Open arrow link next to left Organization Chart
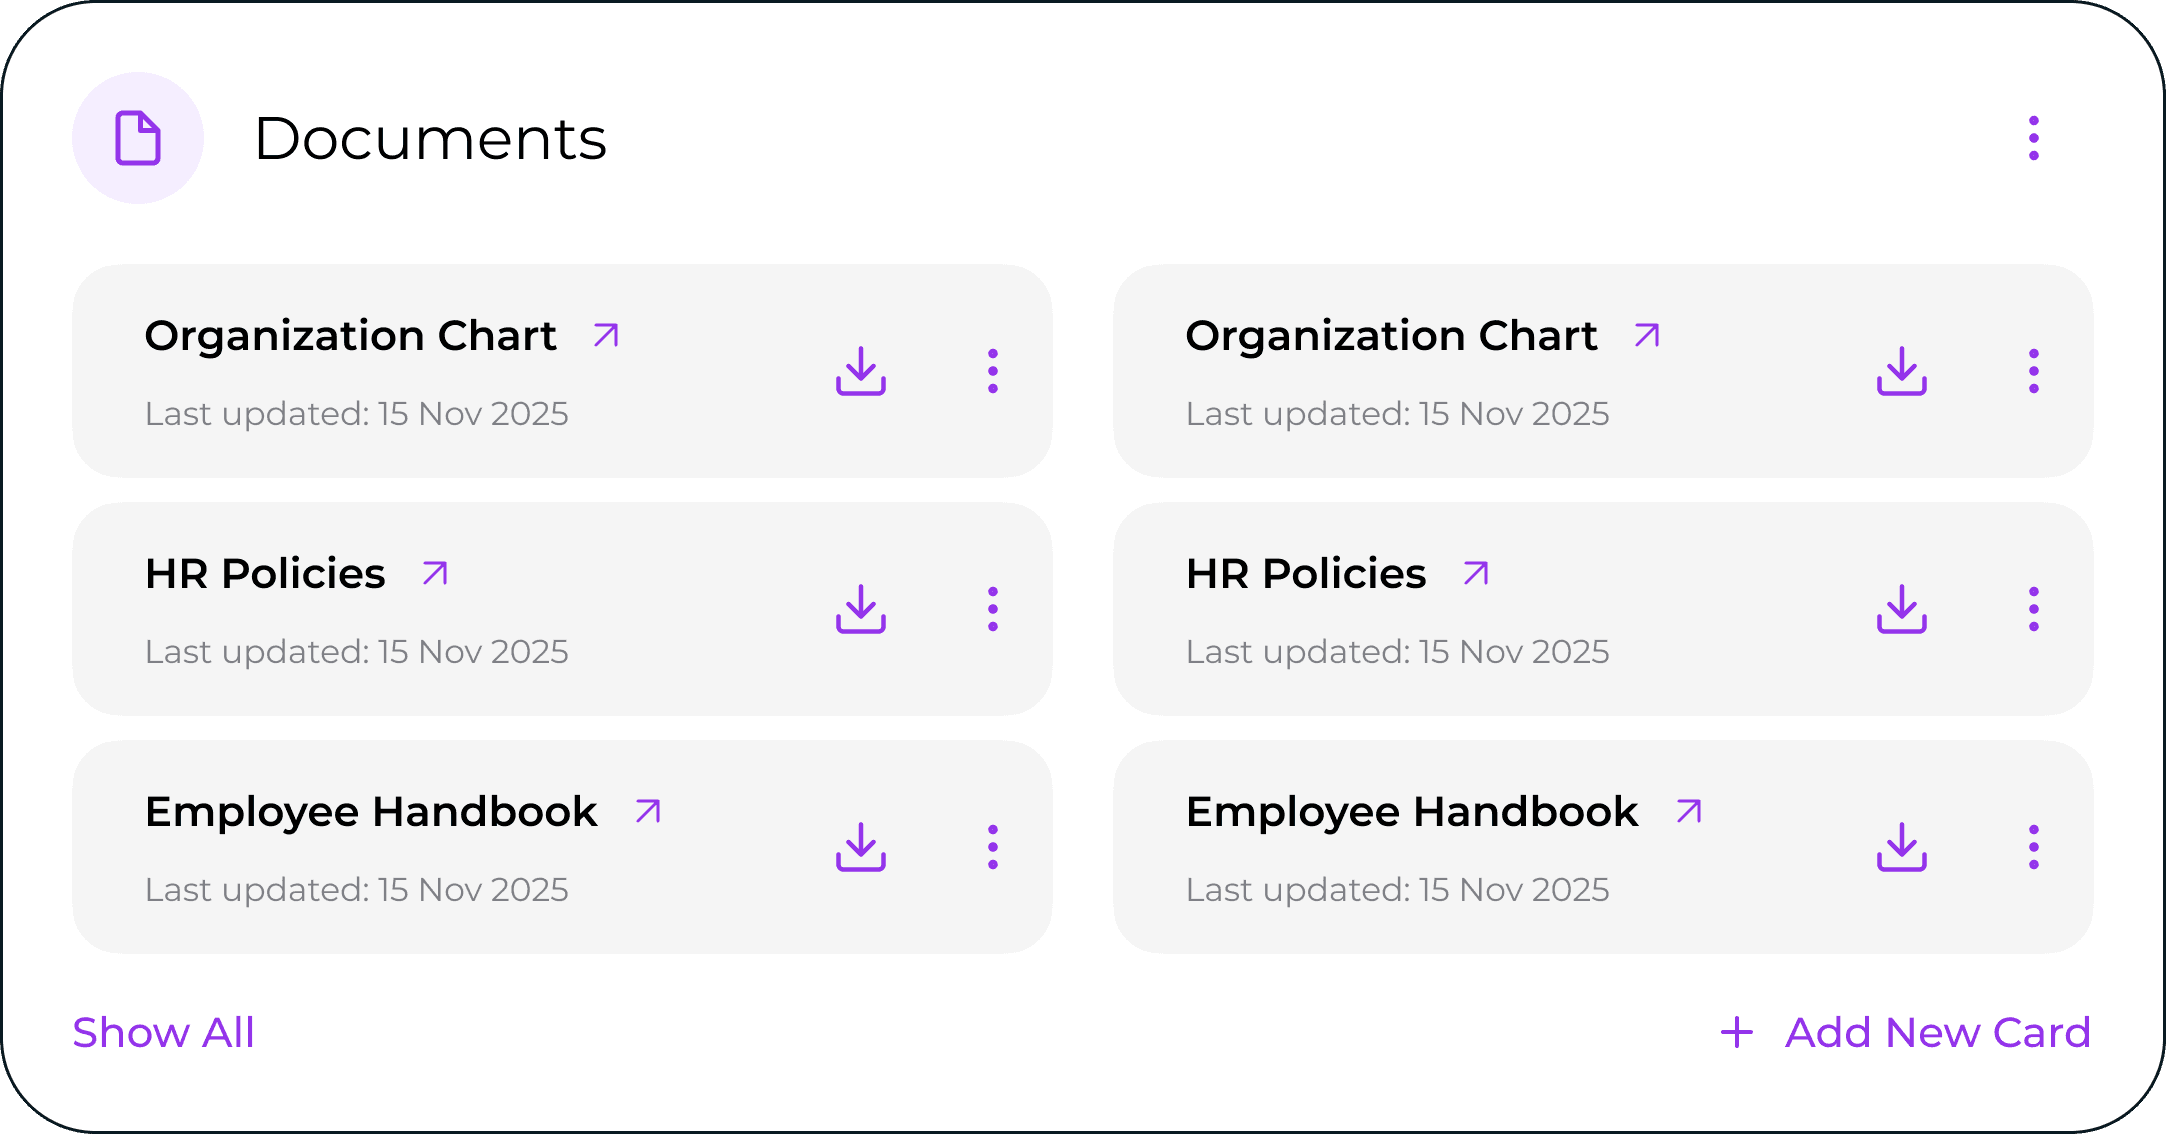2166x1134 pixels. pos(606,335)
